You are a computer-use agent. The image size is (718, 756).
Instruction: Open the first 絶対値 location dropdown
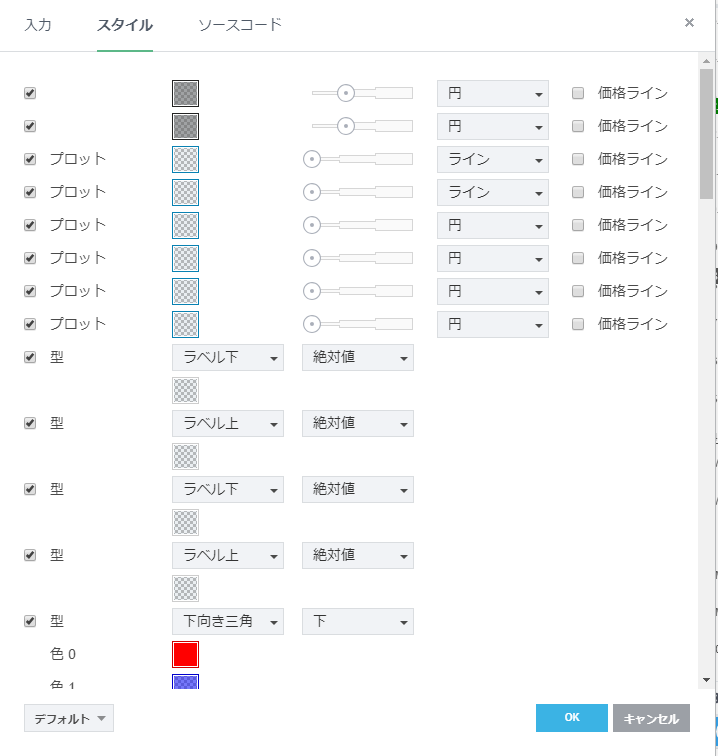[357, 357]
